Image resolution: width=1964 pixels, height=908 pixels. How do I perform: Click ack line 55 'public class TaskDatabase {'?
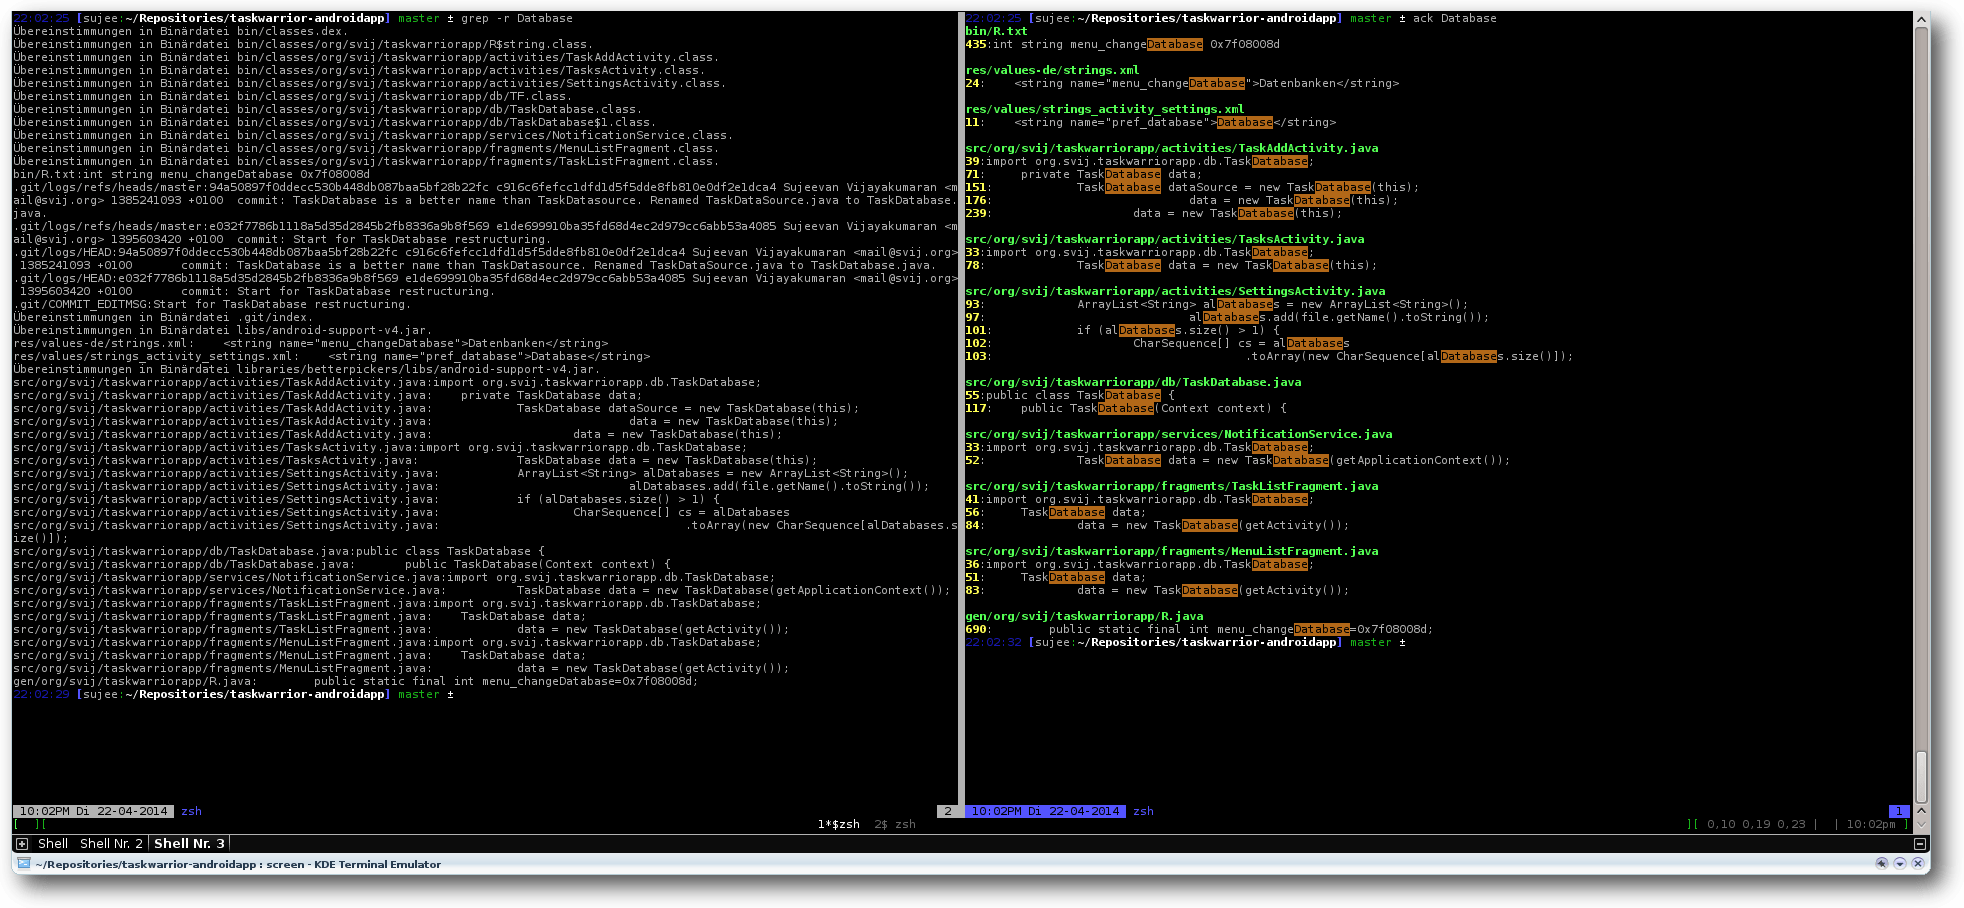pyautogui.click(x=1070, y=395)
